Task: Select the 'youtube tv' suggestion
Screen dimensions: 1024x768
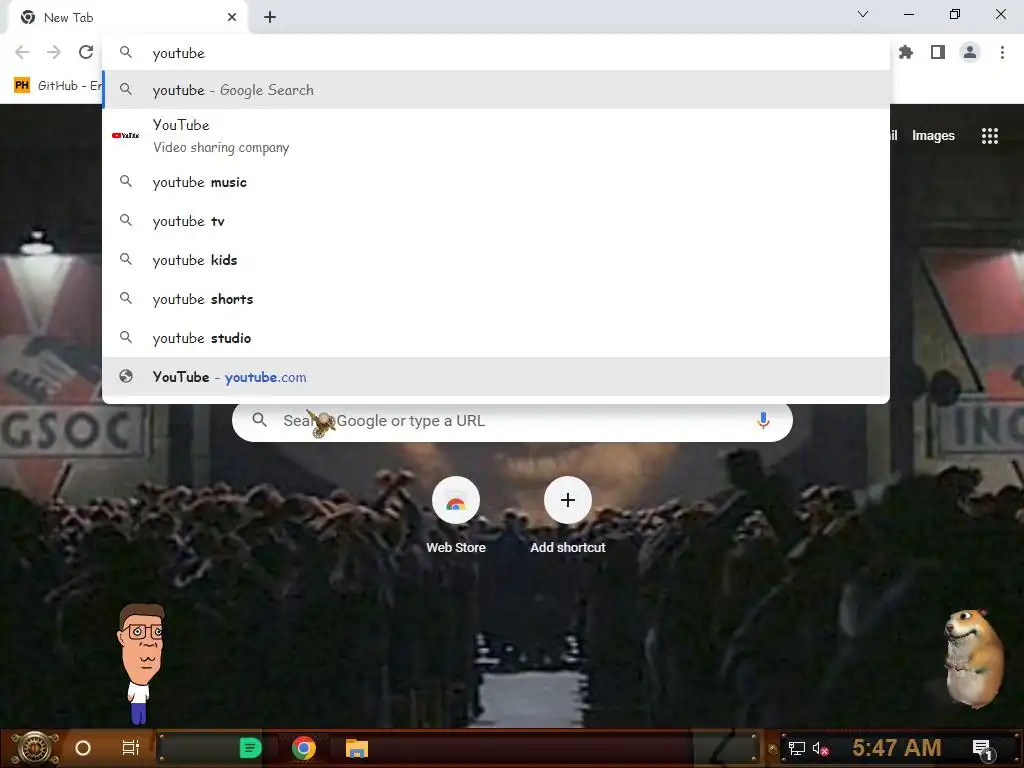Action: [496, 221]
